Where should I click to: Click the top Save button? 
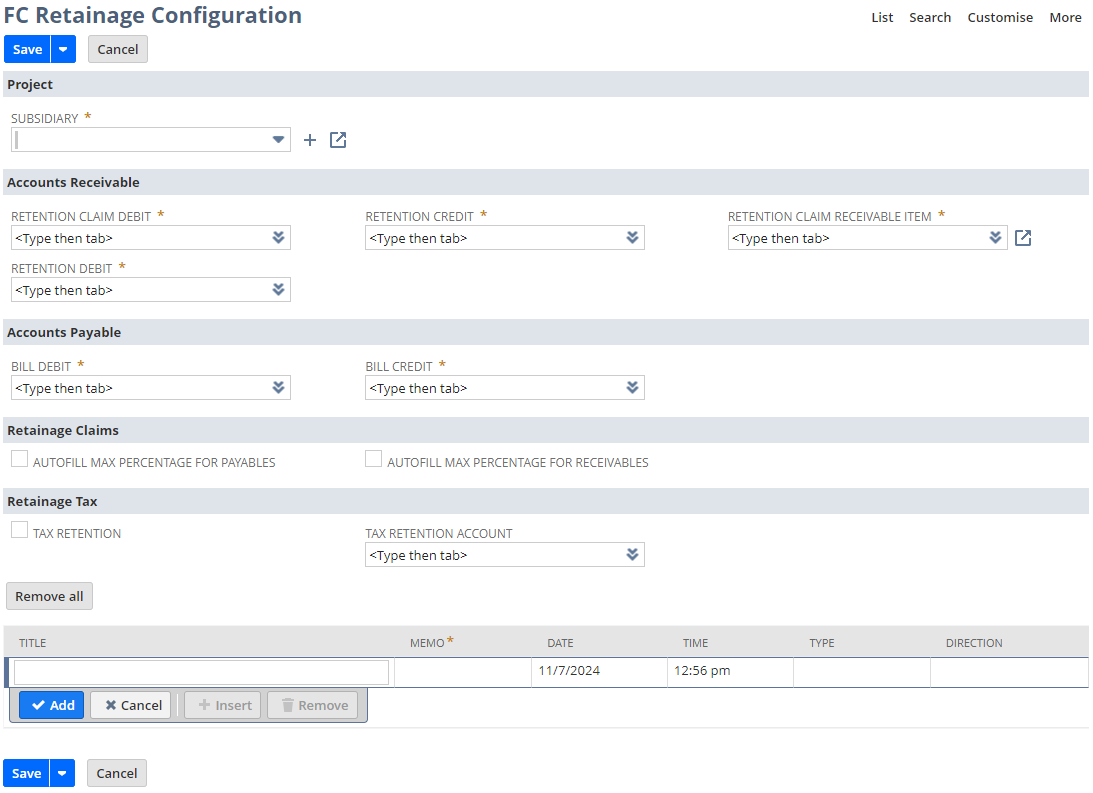[27, 49]
